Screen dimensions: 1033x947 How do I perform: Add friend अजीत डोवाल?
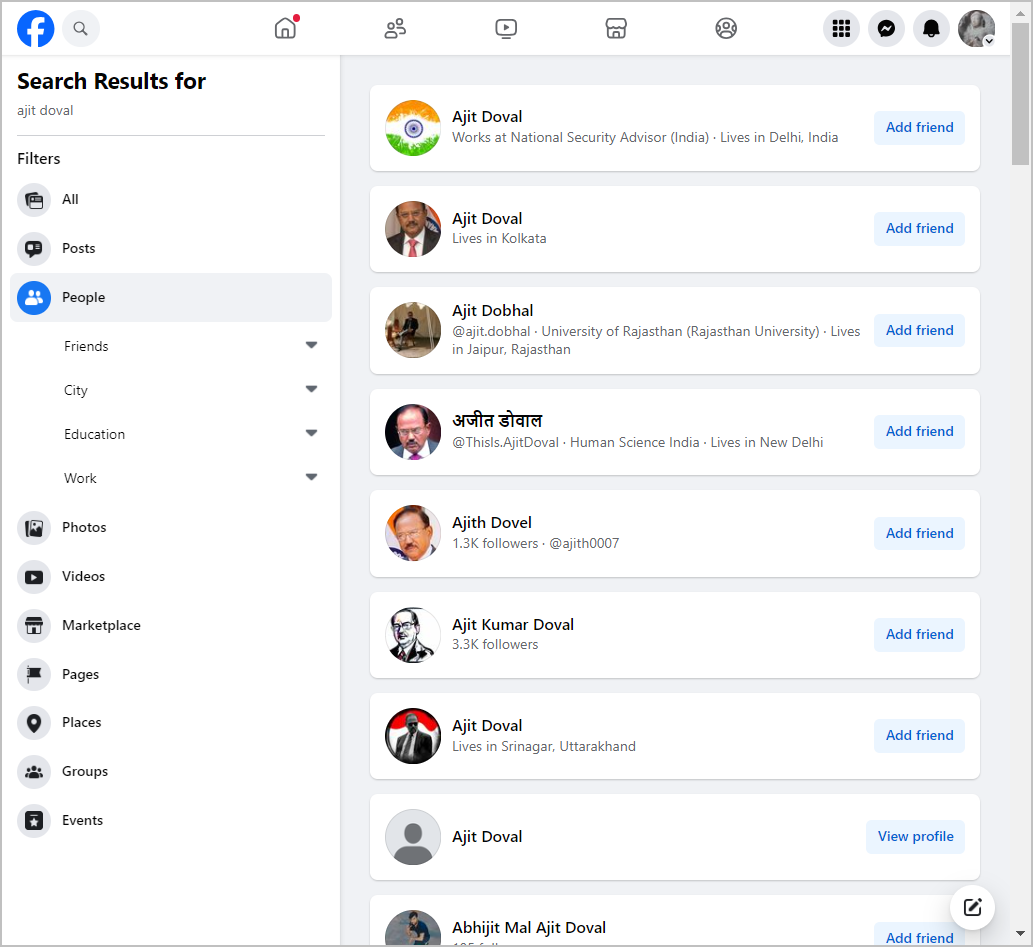pyautogui.click(x=919, y=432)
